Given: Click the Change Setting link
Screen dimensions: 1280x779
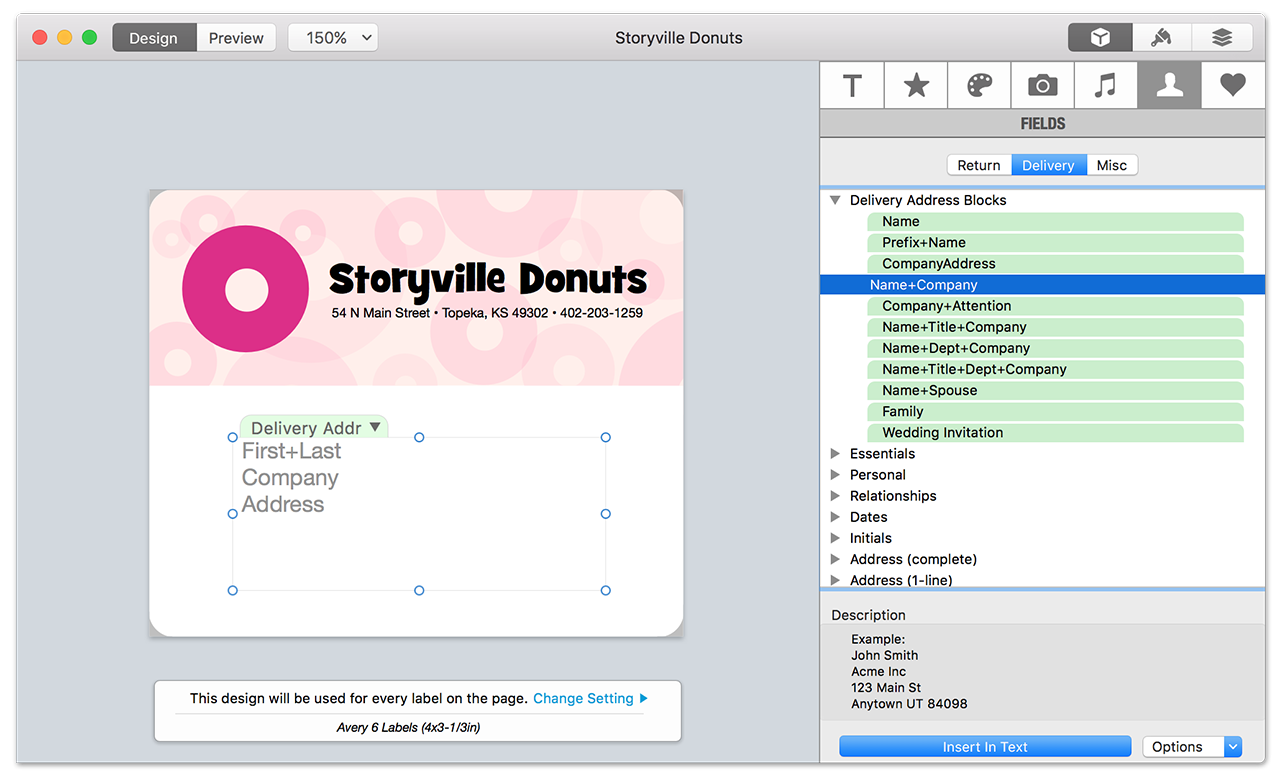Looking at the screenshot, I should point(591,698).
